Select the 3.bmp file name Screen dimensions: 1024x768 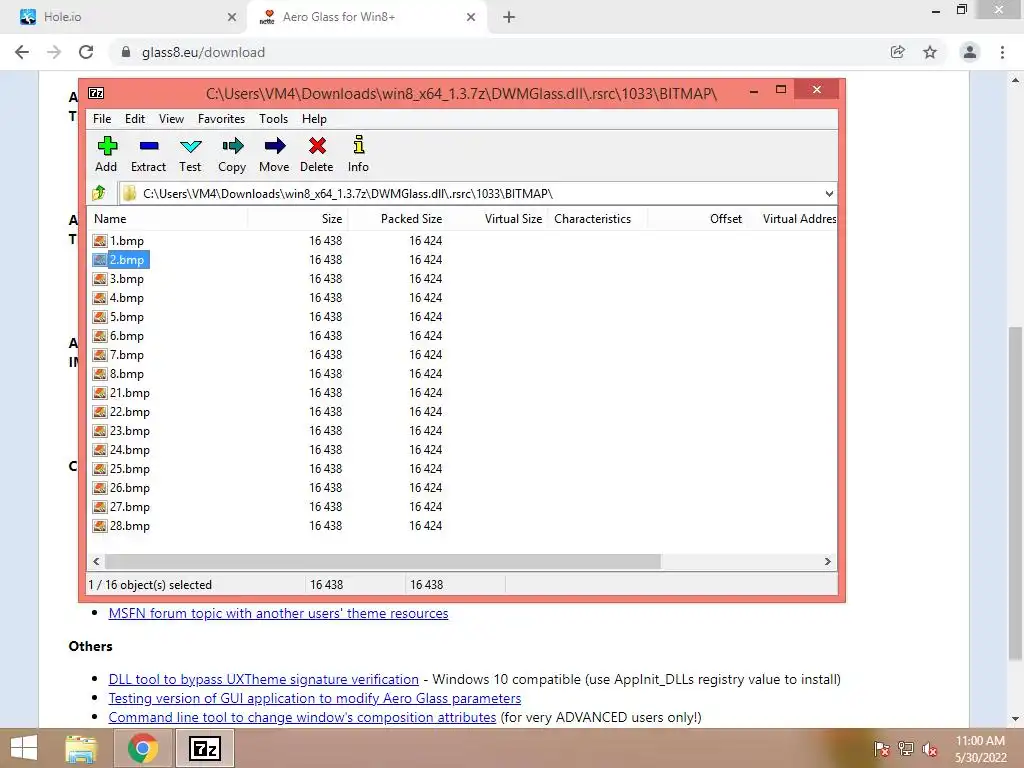(x=127, y=279)
